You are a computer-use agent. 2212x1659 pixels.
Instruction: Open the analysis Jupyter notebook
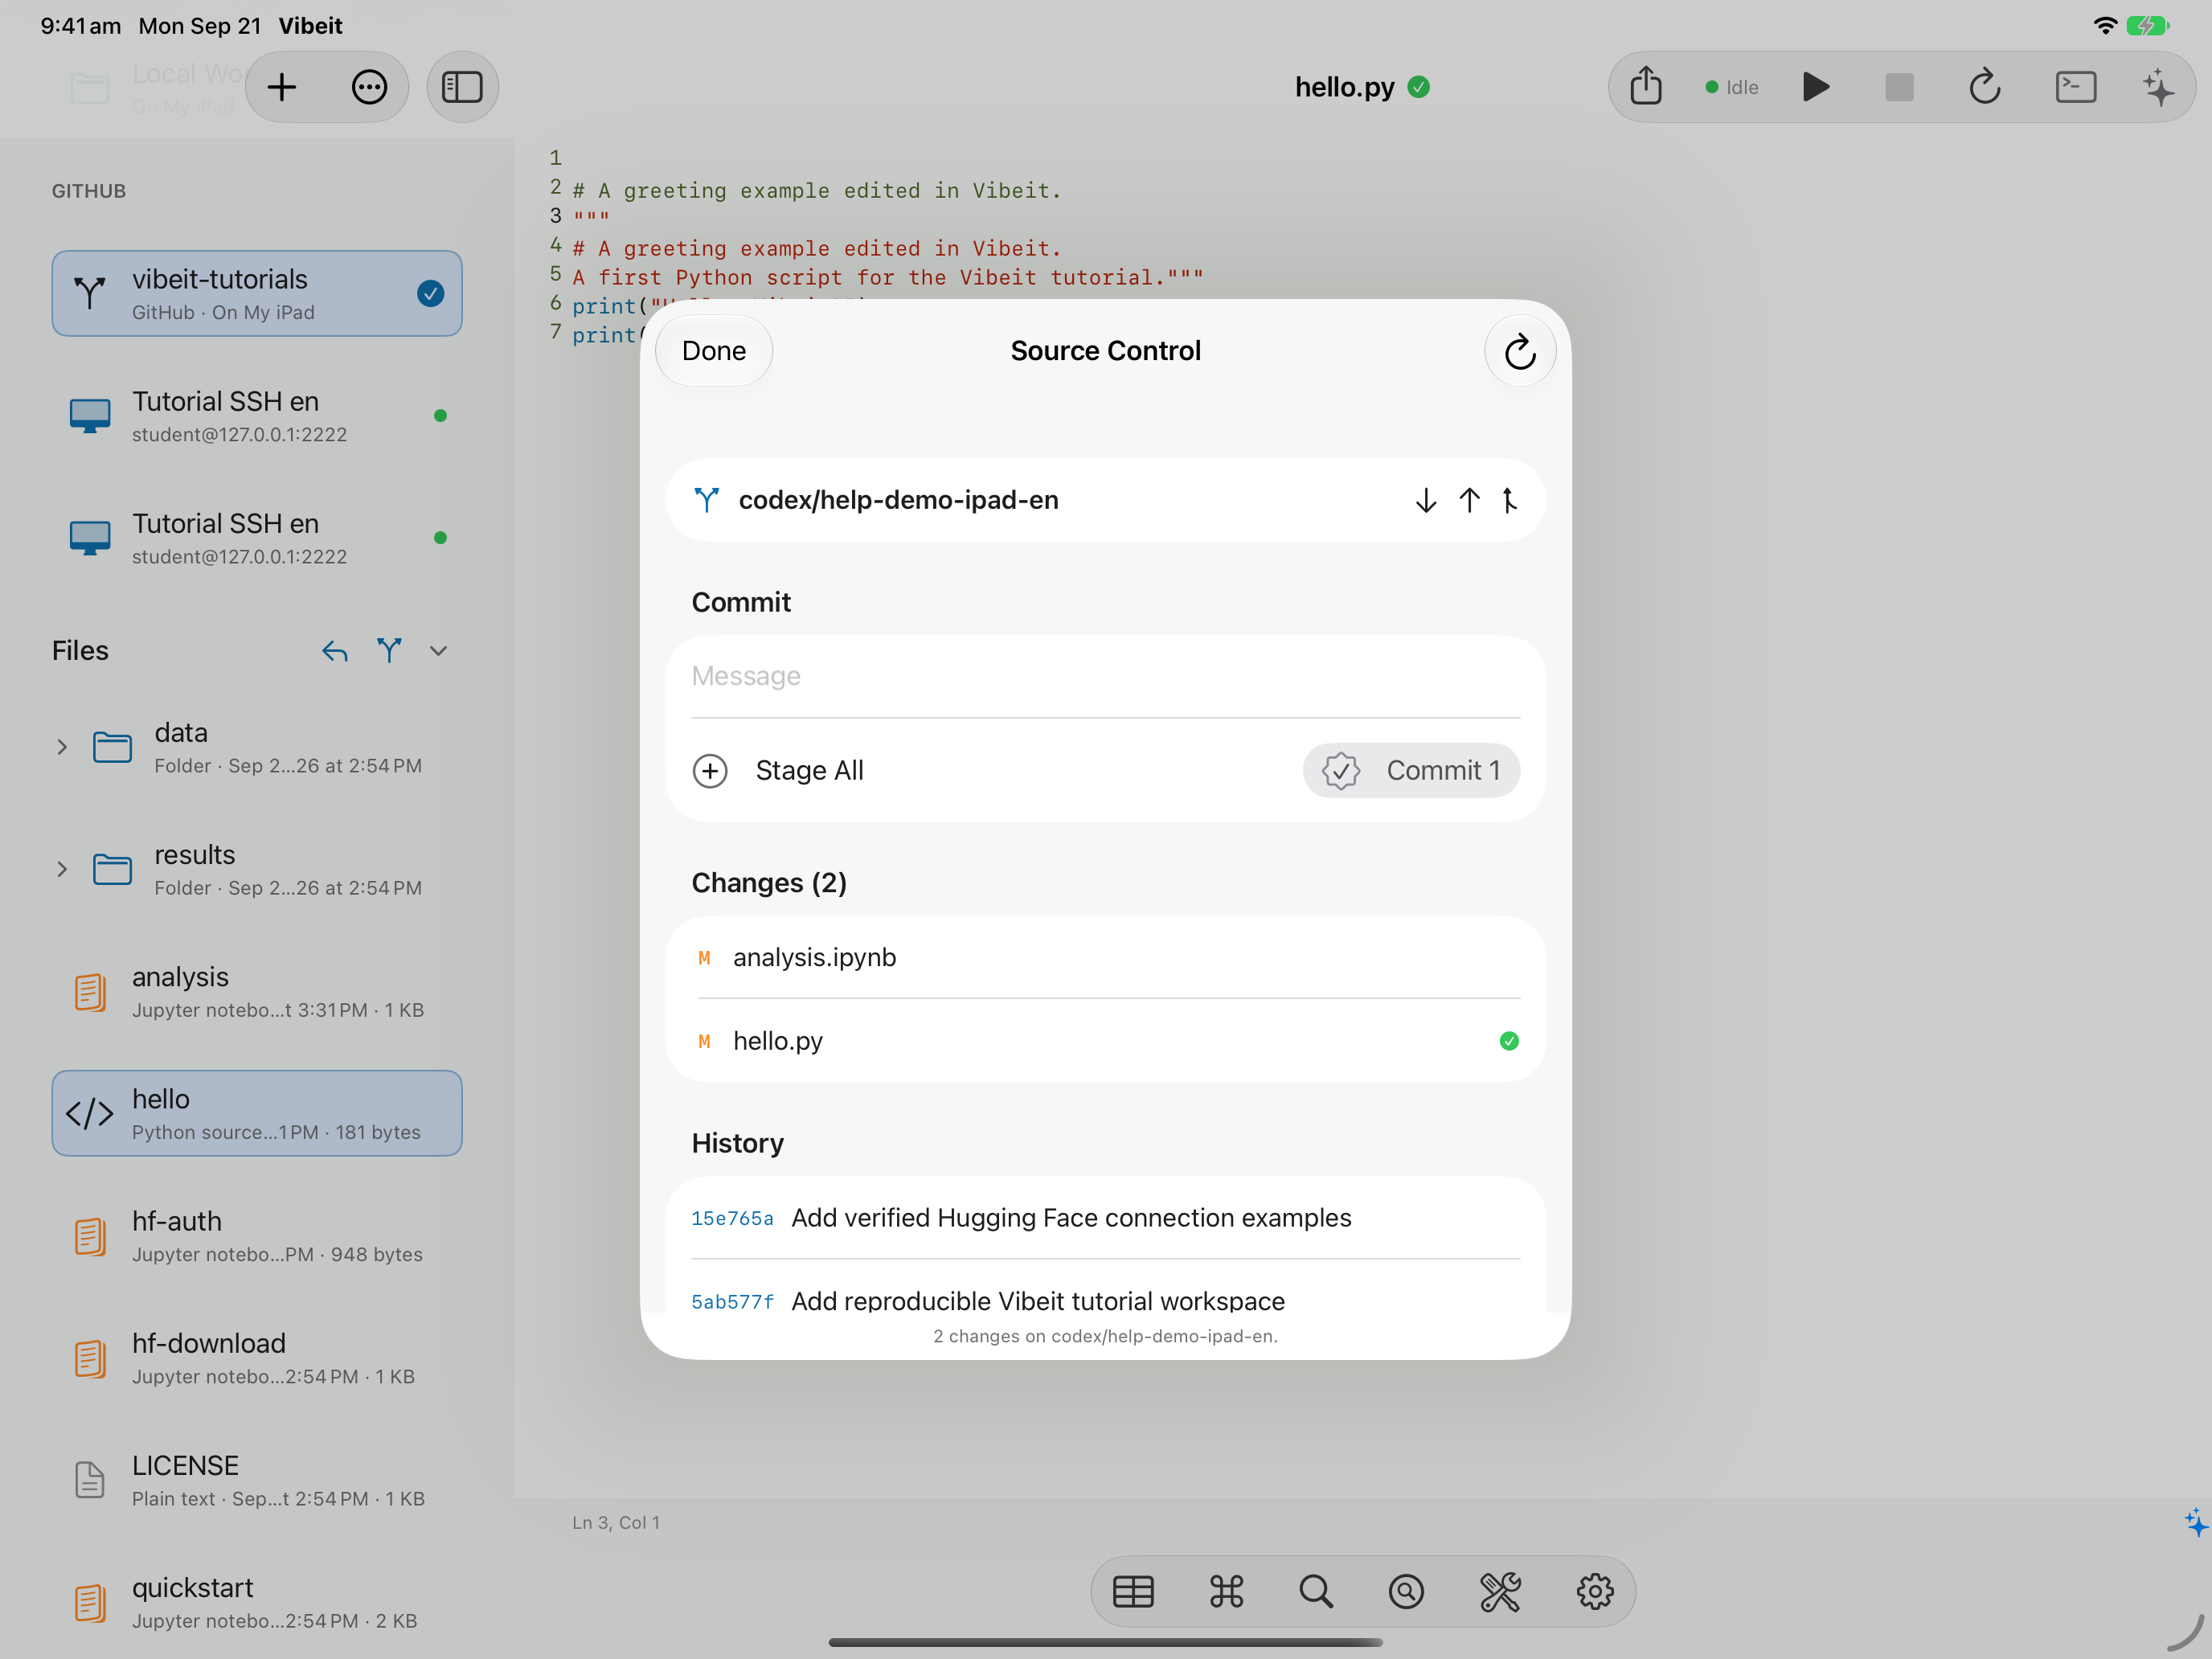(x=257, y=991)
